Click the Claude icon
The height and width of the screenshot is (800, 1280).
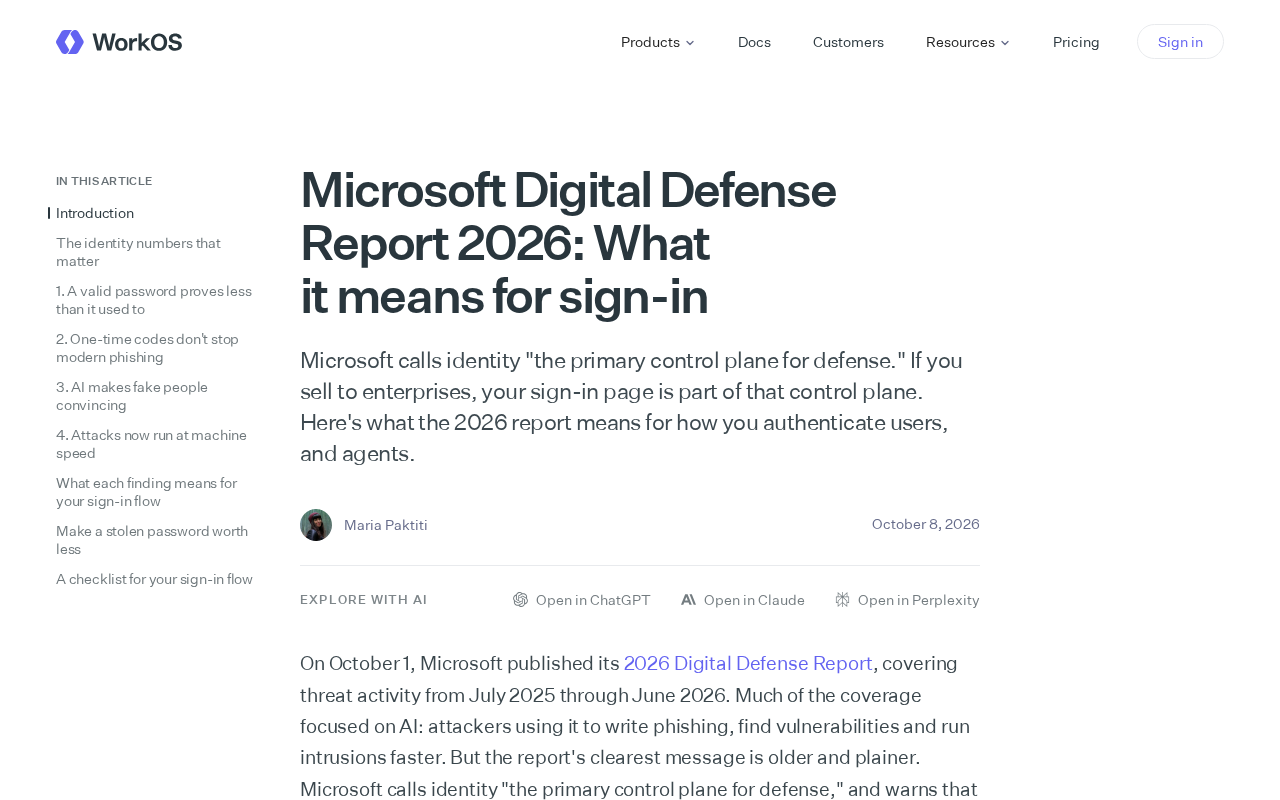688,600
